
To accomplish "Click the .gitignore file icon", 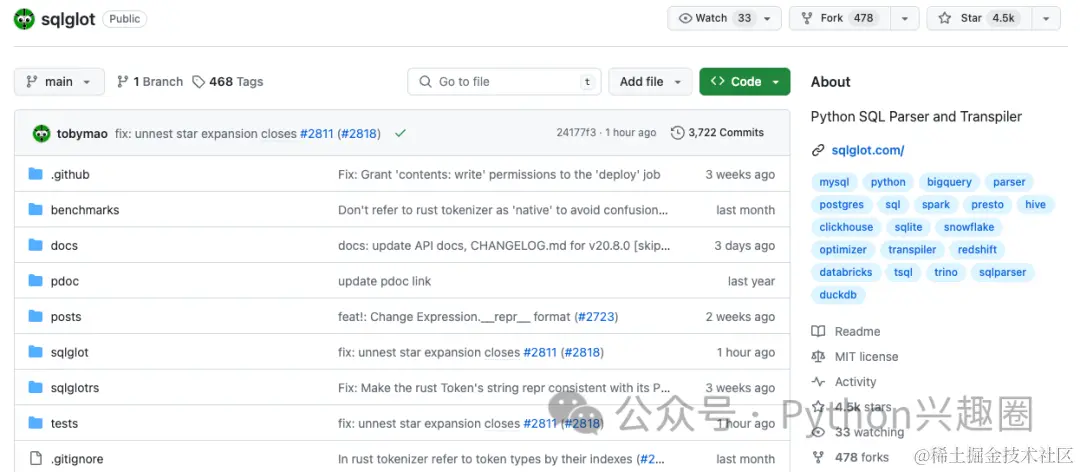I will tap(36, 458).
